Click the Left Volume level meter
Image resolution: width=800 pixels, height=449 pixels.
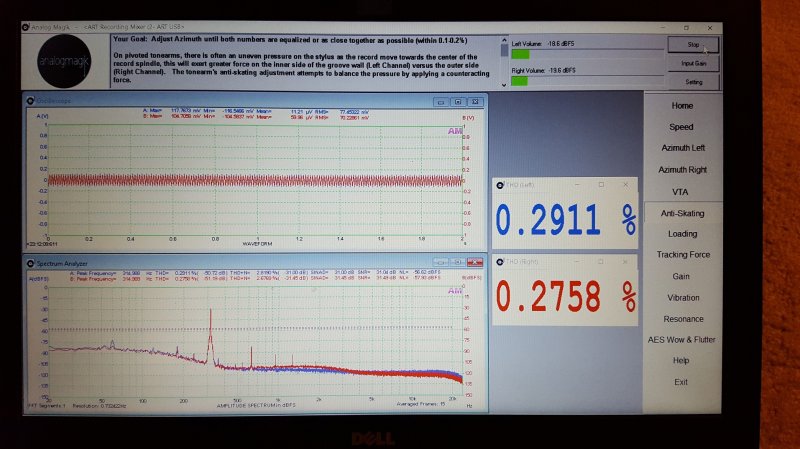coord(587,55)
